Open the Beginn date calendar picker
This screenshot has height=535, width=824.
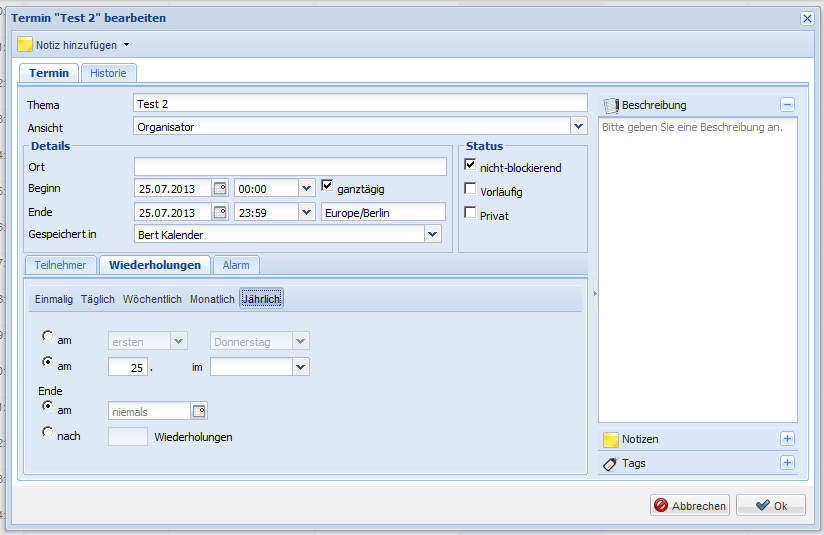click(x=220, y=188)
